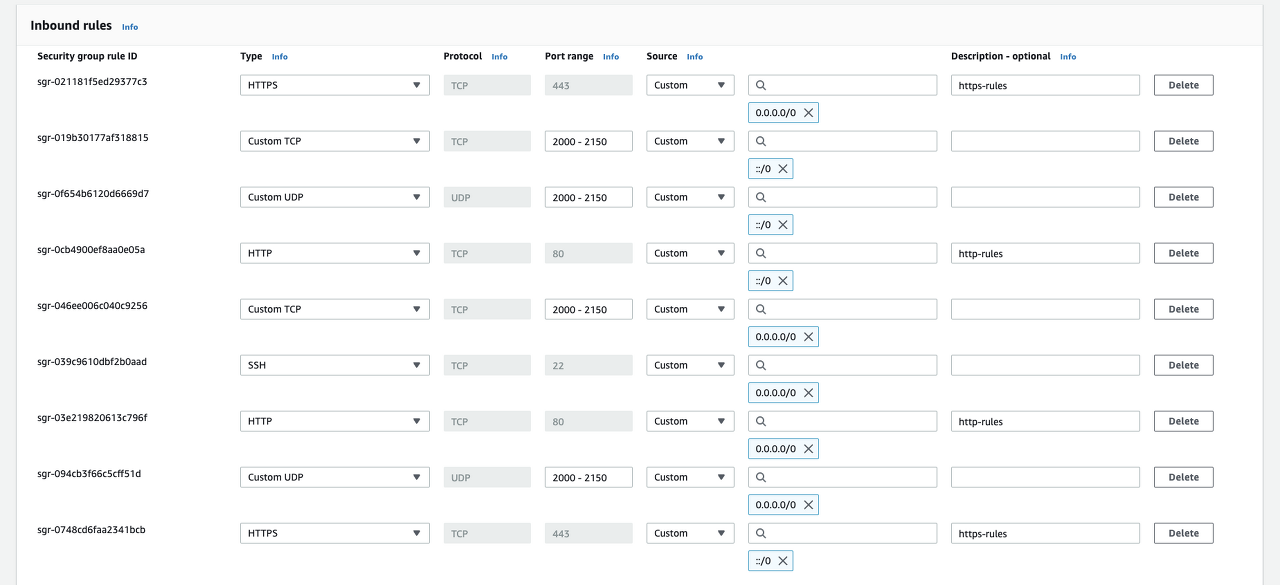Remove ::/0 tag on sgr-019b30177af318815 rule
1280x585 pixels.
point(783,169)
